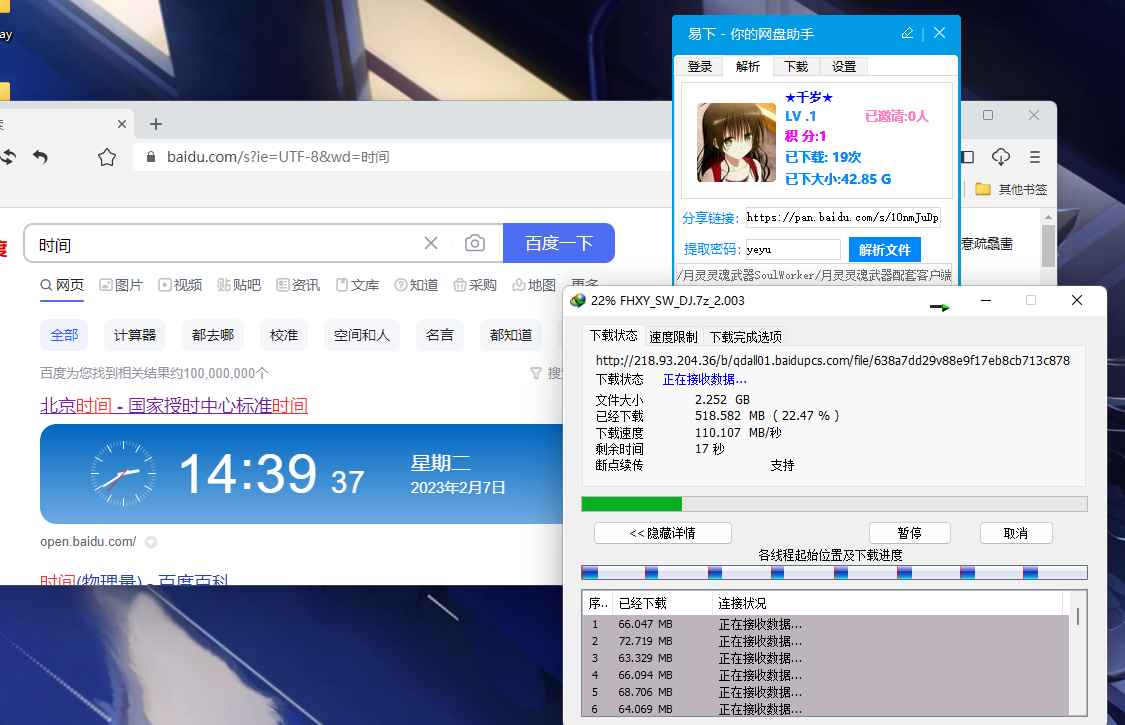
Task: Open Baidu 资讯 search category
Action: click(x=298, y=285)
